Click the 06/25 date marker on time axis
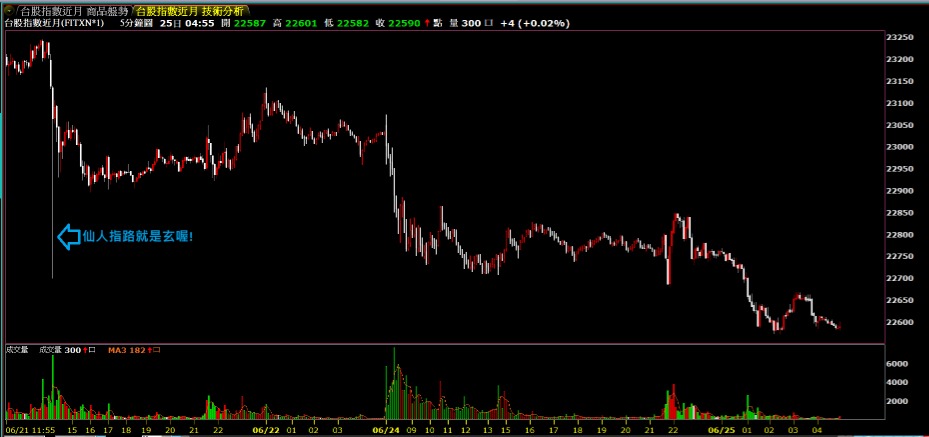The height and width of the screenshot is (437, 929). [723, 430]
